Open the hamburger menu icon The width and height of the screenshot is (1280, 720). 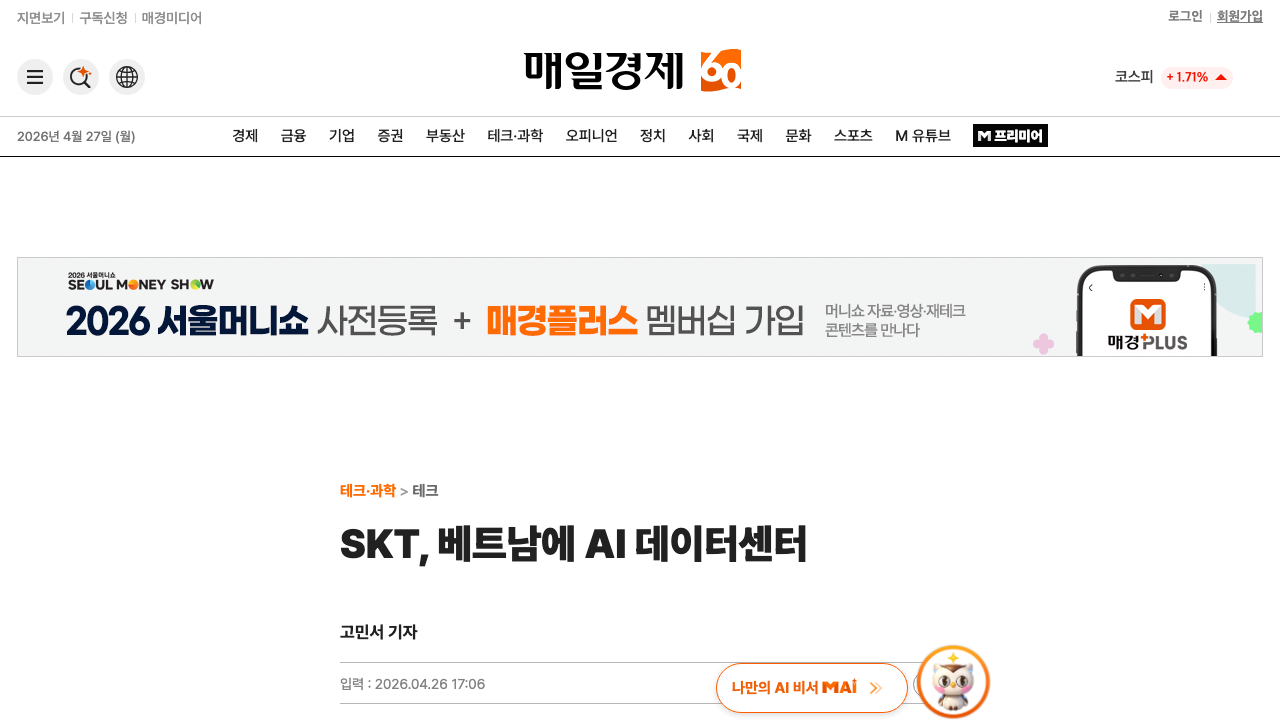point(35,77)
